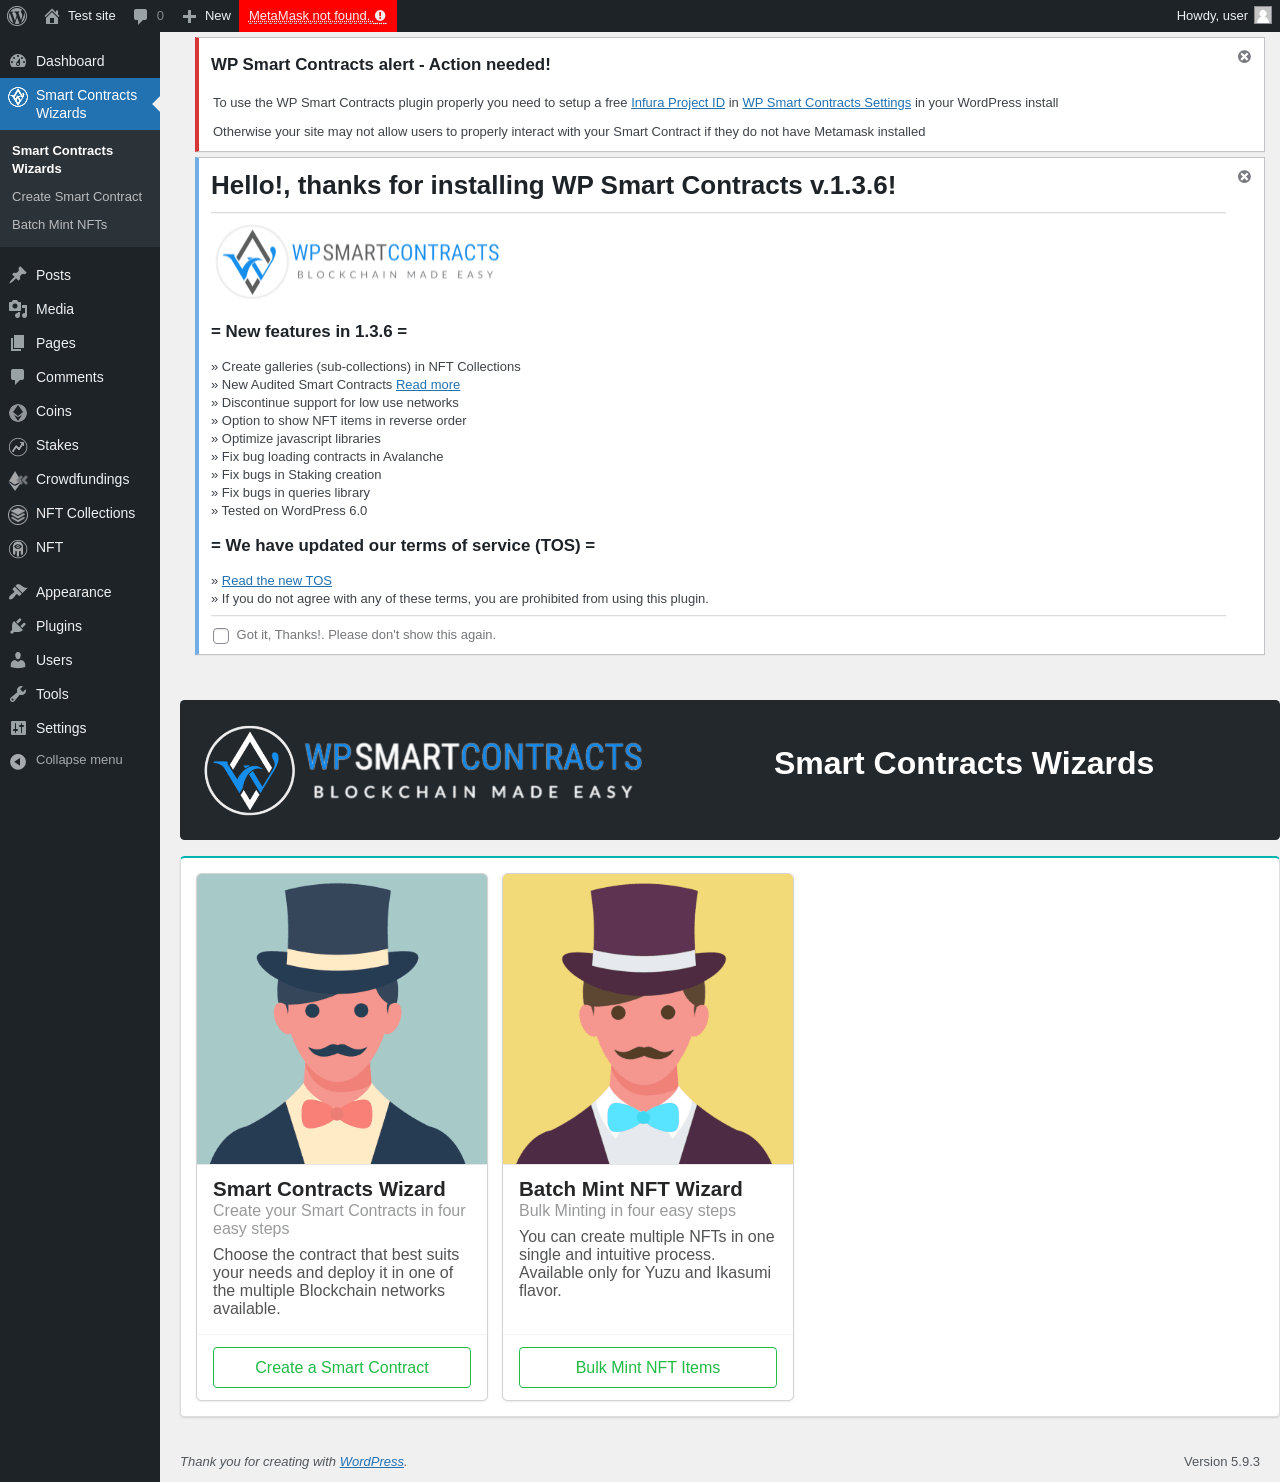Click the WP Smart Contracts logo in notice
Screen dimensions: 1280x1482
(358, 262)
